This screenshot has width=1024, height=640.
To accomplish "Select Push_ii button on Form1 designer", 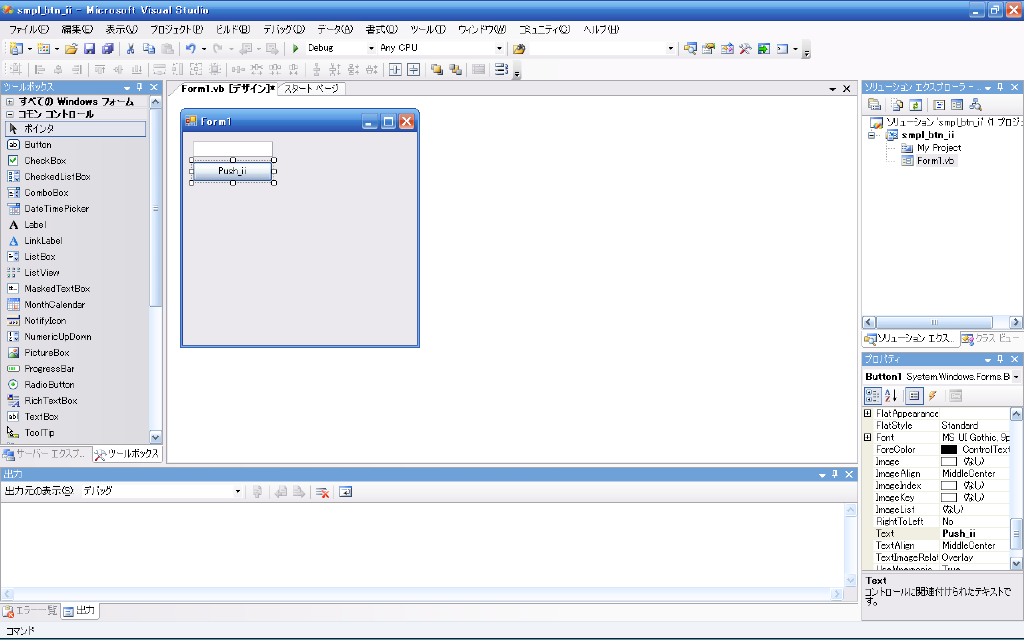I will [x=232, y=171].
